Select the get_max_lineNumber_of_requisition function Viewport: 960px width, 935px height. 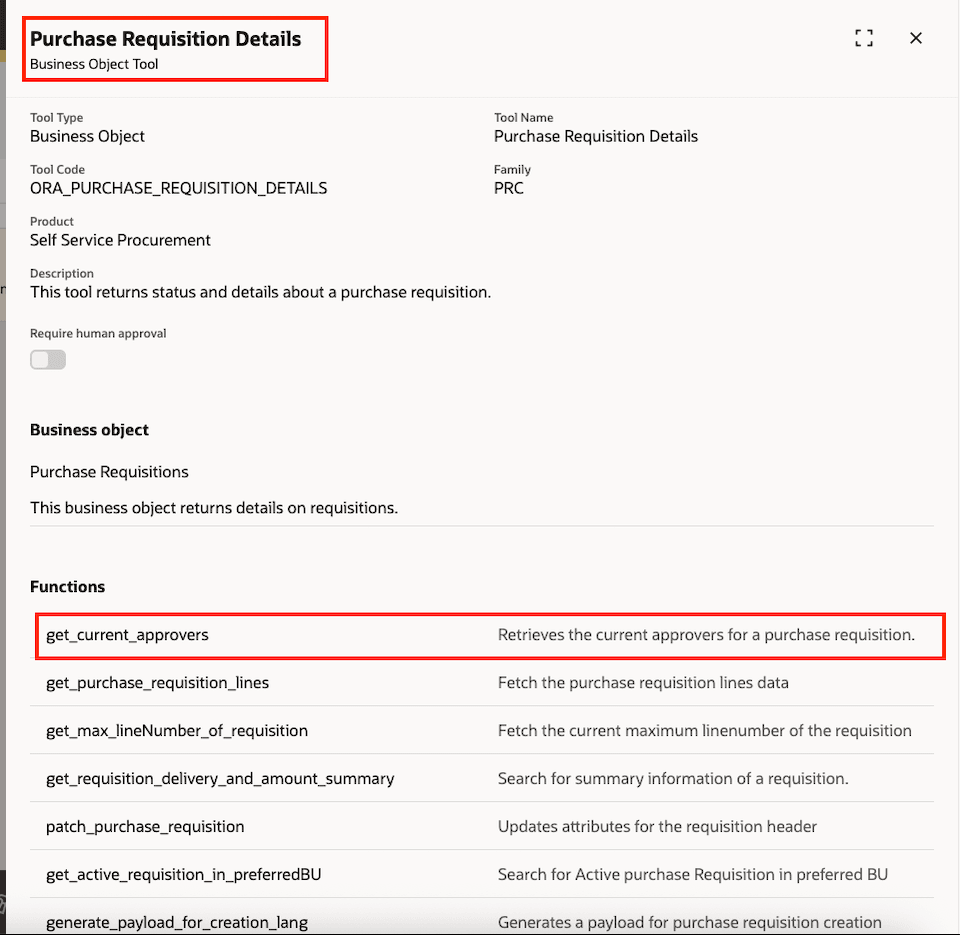[x=176, y=731]
